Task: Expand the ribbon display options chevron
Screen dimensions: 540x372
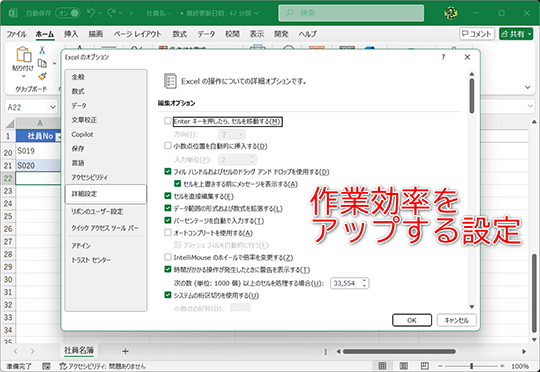Action: tap(527, 87)
